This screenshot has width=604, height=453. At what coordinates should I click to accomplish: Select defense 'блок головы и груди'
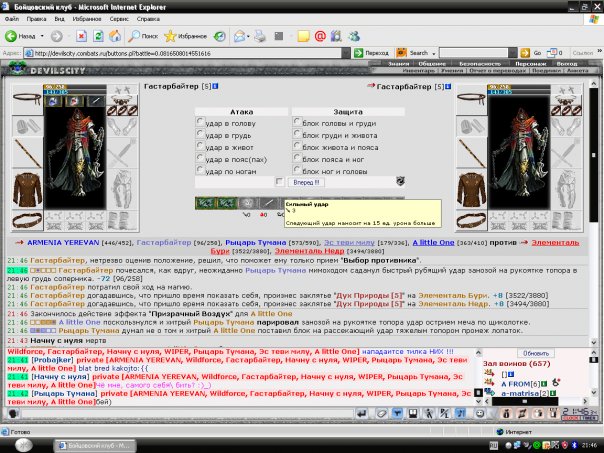[x=297, y=122]
